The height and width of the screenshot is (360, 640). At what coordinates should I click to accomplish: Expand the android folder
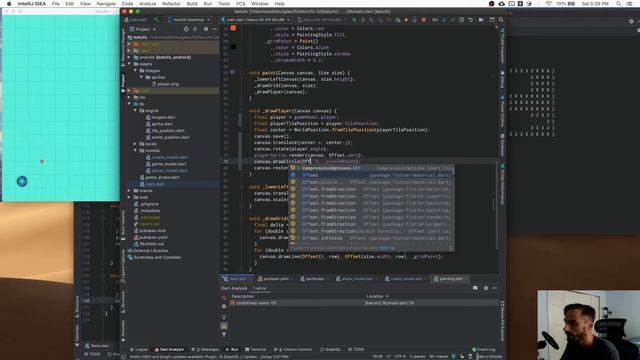130,58
